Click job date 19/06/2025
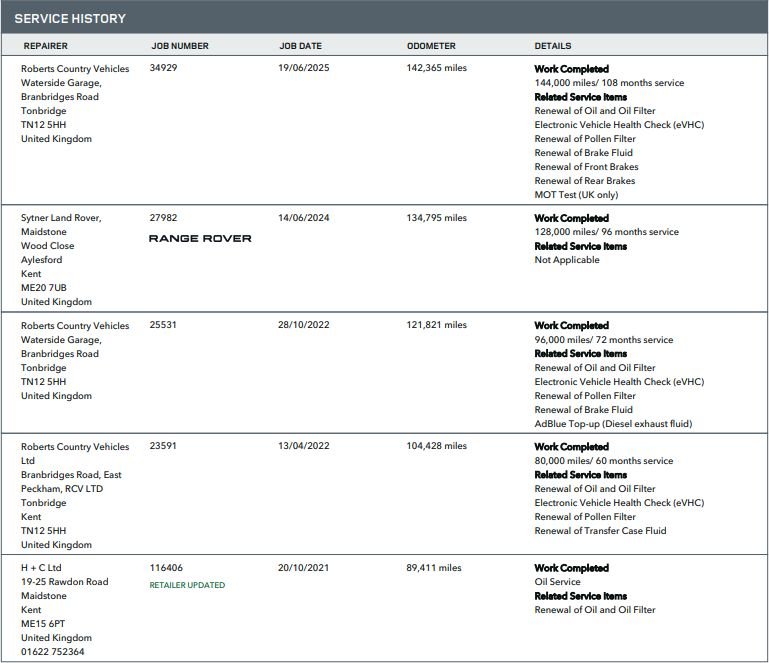The height and width of the screenshot is (663, 769). tap(304, 68)
